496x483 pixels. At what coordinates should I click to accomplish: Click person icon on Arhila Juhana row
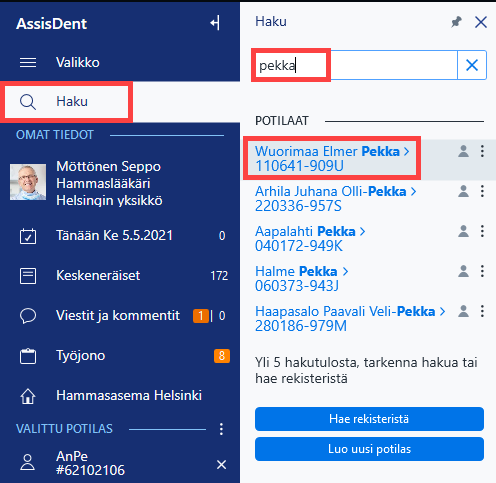pos(463,191)
